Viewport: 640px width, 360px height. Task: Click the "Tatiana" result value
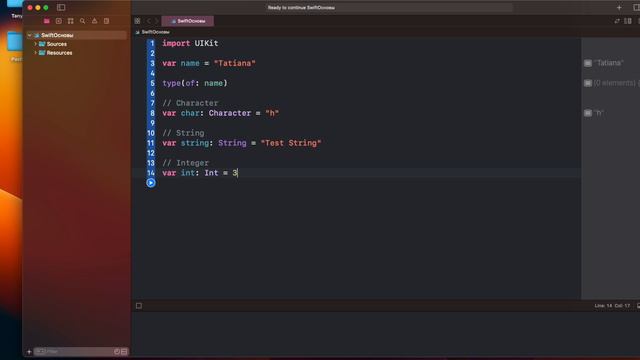tap(609, 63)
